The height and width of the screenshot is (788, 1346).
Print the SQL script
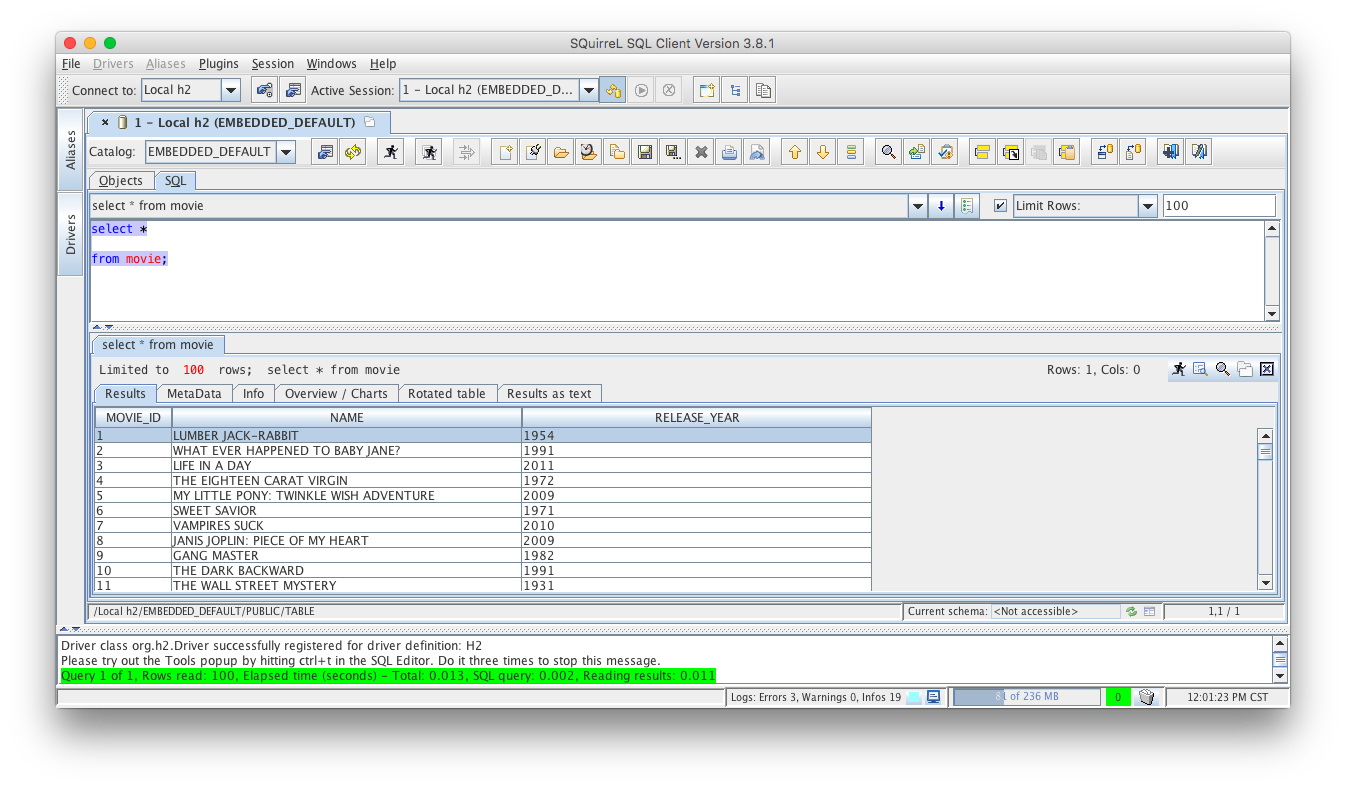tap(729, 151)
